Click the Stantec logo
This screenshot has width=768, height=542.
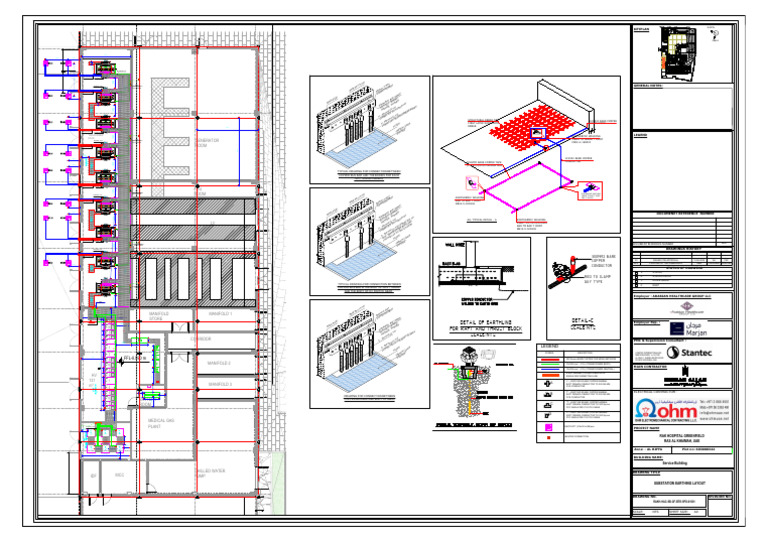690,353
